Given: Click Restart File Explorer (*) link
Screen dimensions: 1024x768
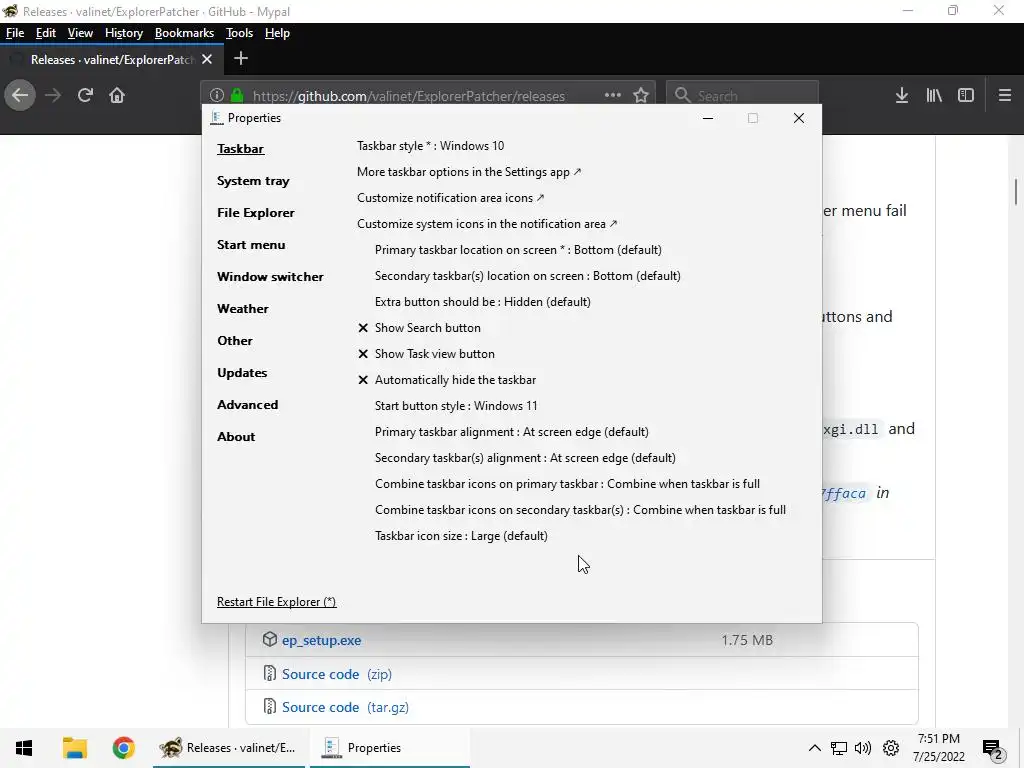Looking at the screenshot, I should (276, 602).
